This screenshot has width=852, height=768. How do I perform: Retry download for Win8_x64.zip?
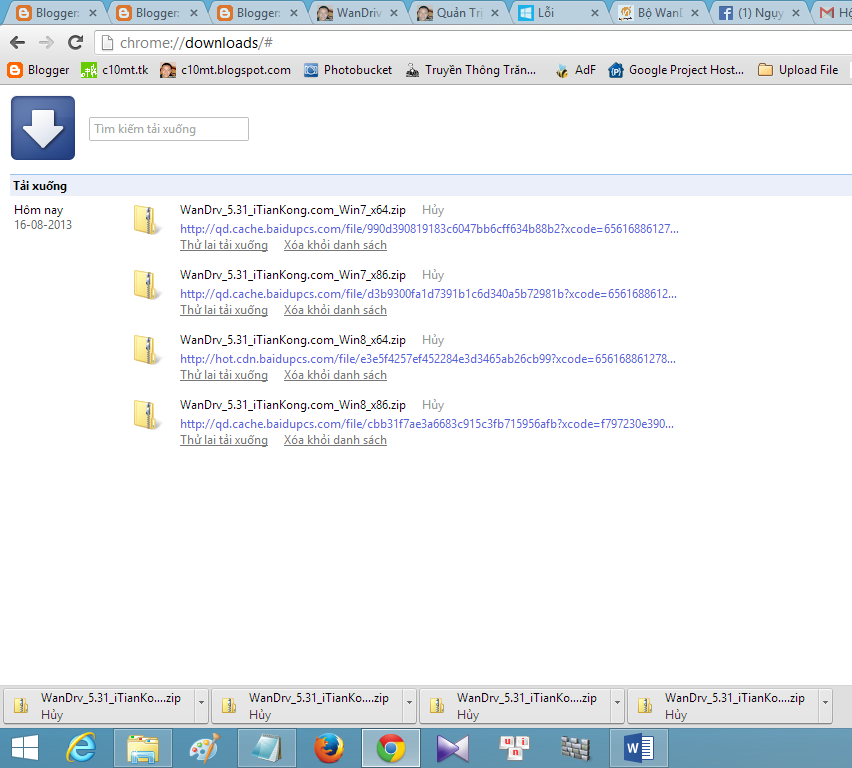click(224, 375)
